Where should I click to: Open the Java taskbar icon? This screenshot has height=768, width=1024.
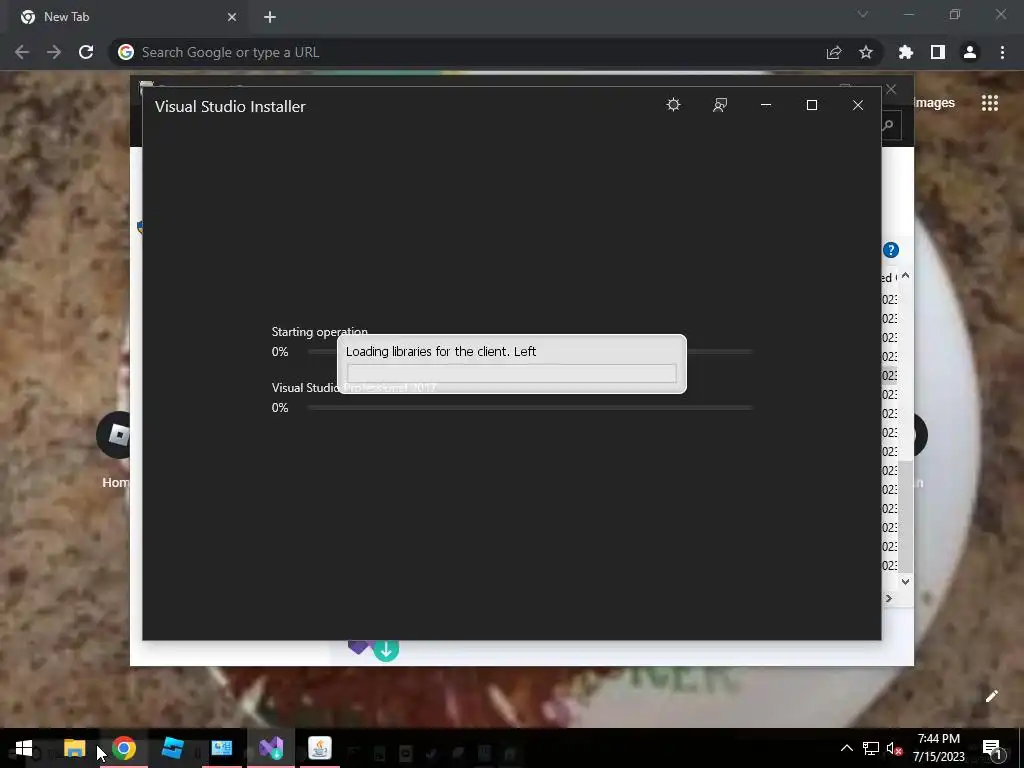coord(320,748)
